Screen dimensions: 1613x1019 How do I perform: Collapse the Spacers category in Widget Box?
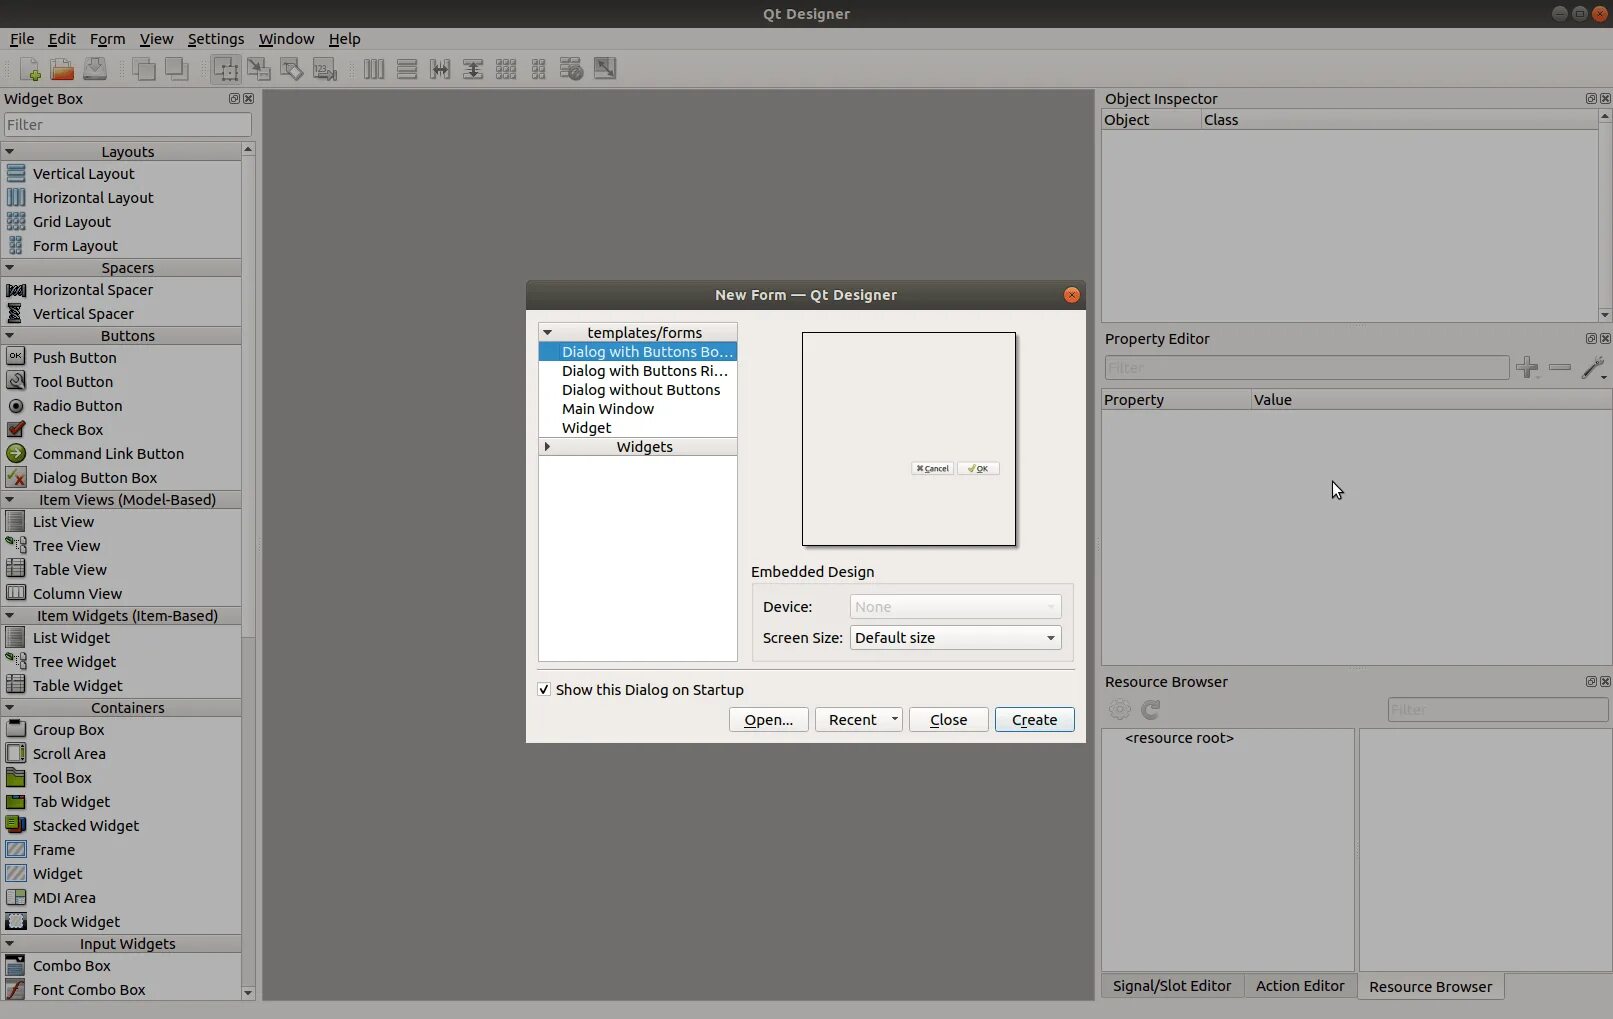point(10,267)
